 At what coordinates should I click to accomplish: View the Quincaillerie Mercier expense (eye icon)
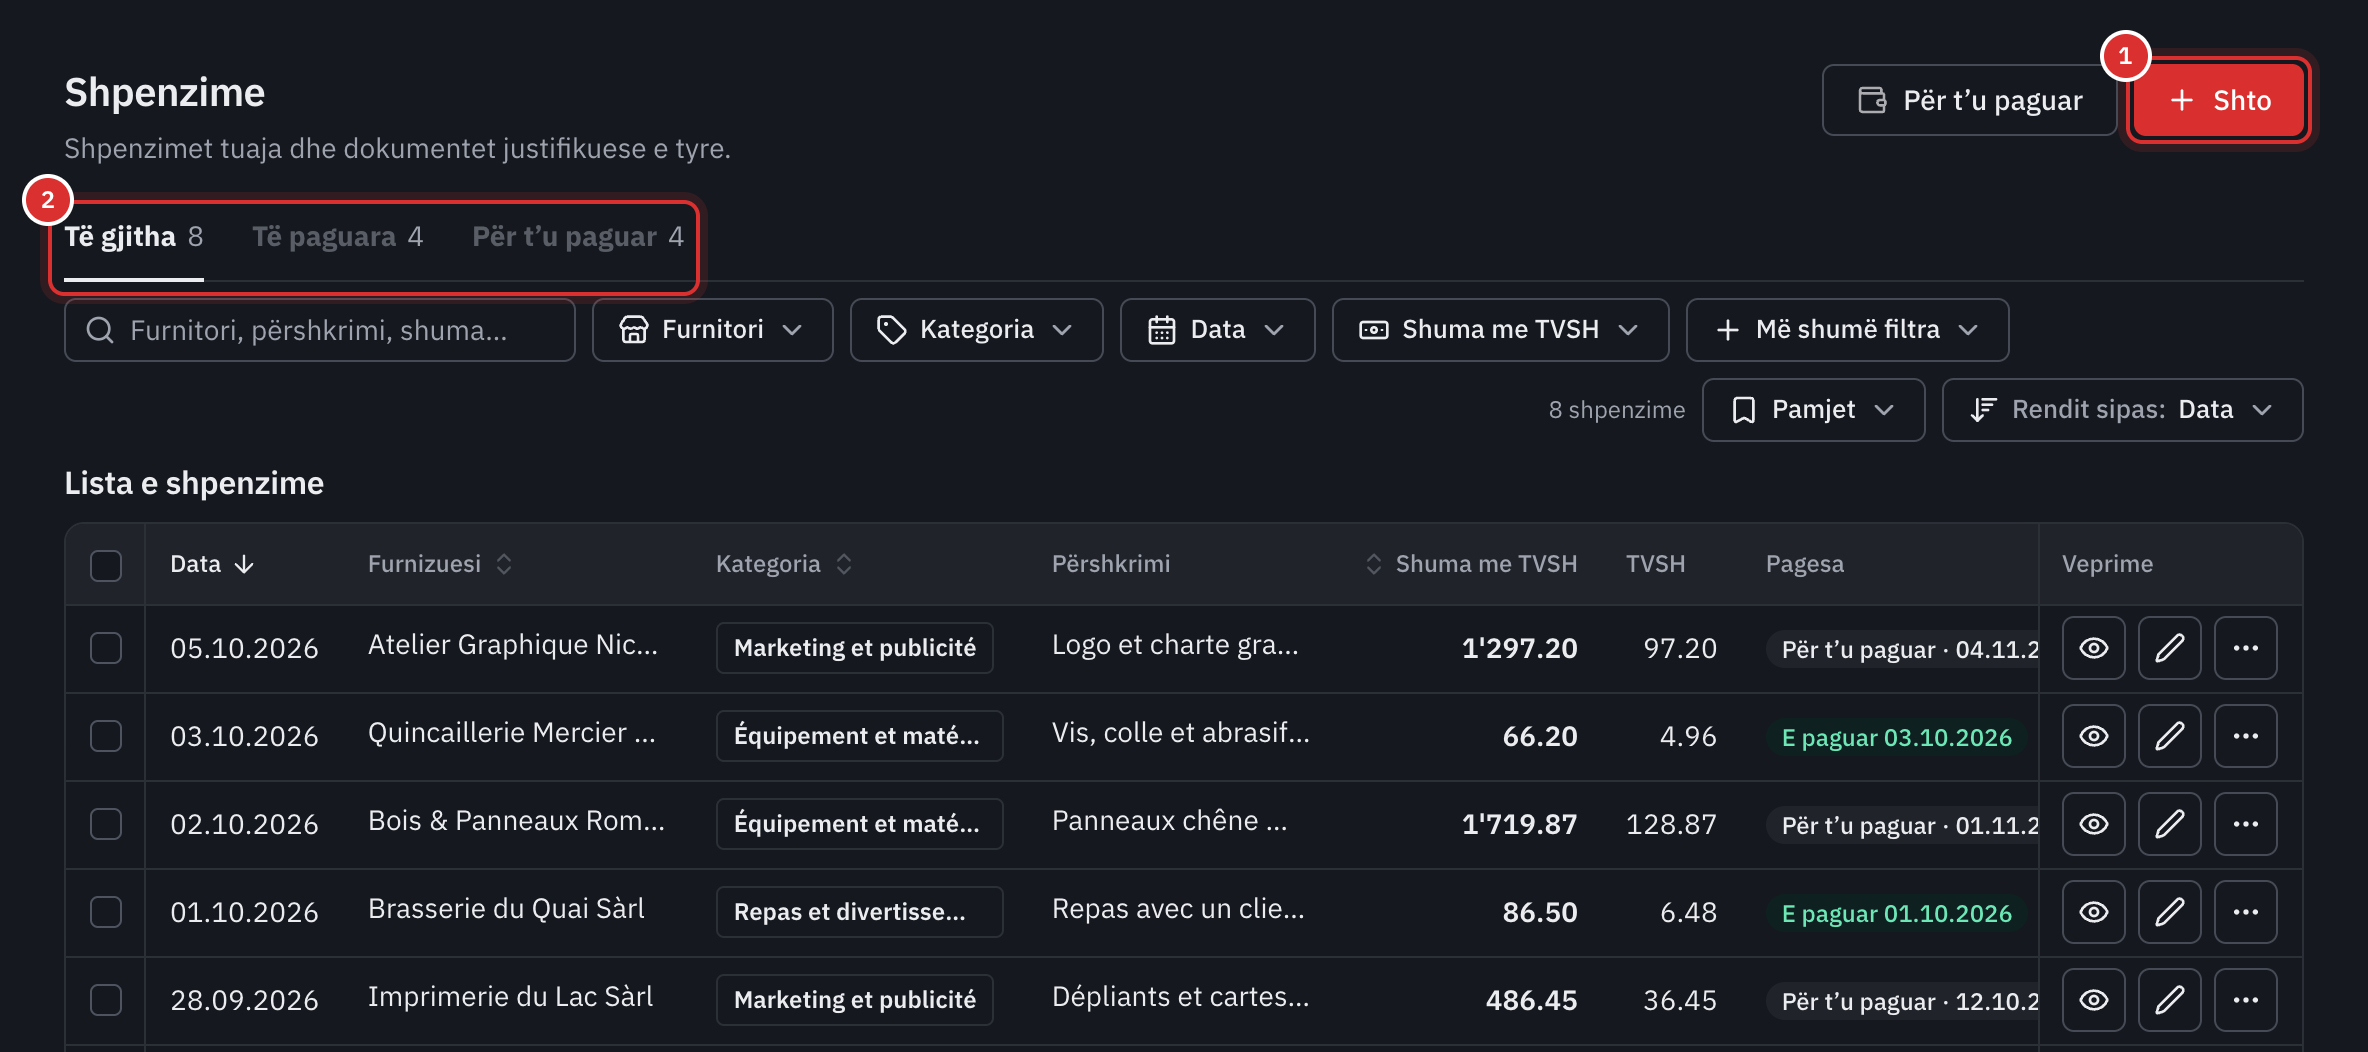click(x=2093, y=736)
